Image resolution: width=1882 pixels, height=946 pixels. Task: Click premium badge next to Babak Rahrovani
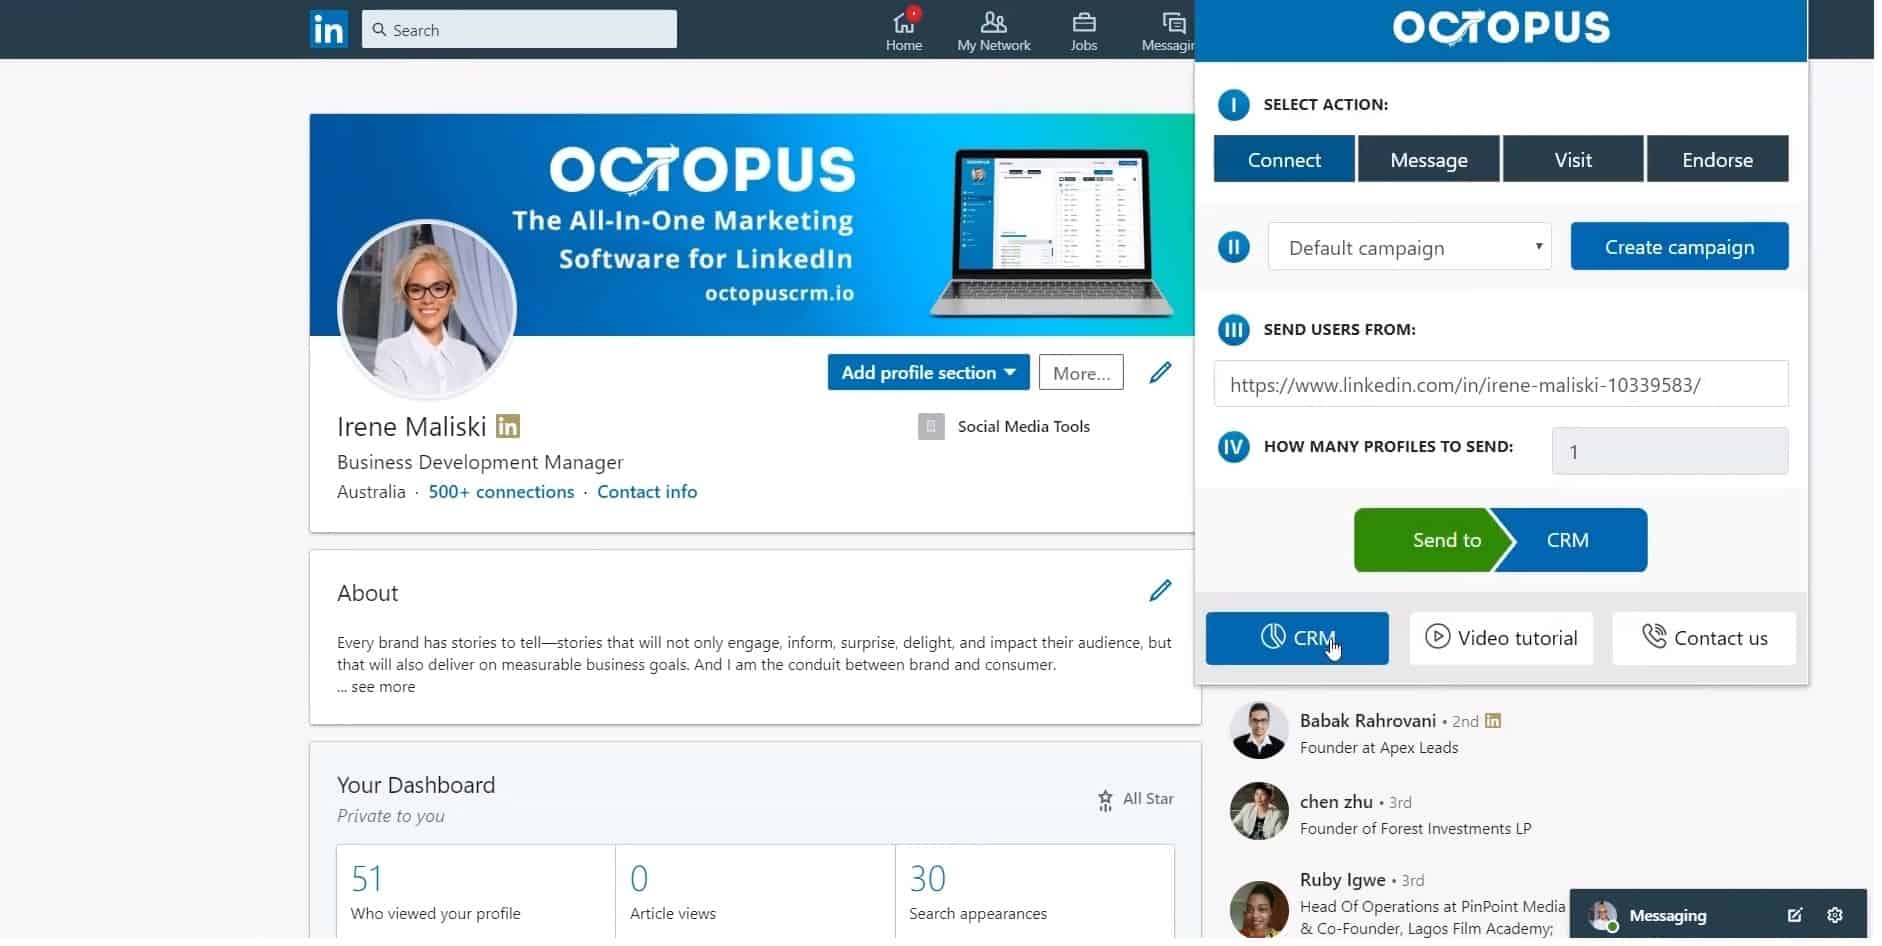(1493, 721)
